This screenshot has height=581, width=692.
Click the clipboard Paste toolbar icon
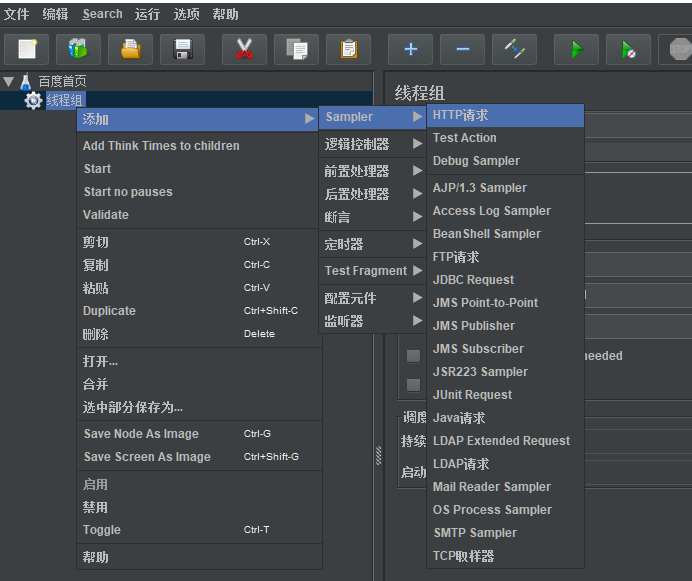pos(348,49)
